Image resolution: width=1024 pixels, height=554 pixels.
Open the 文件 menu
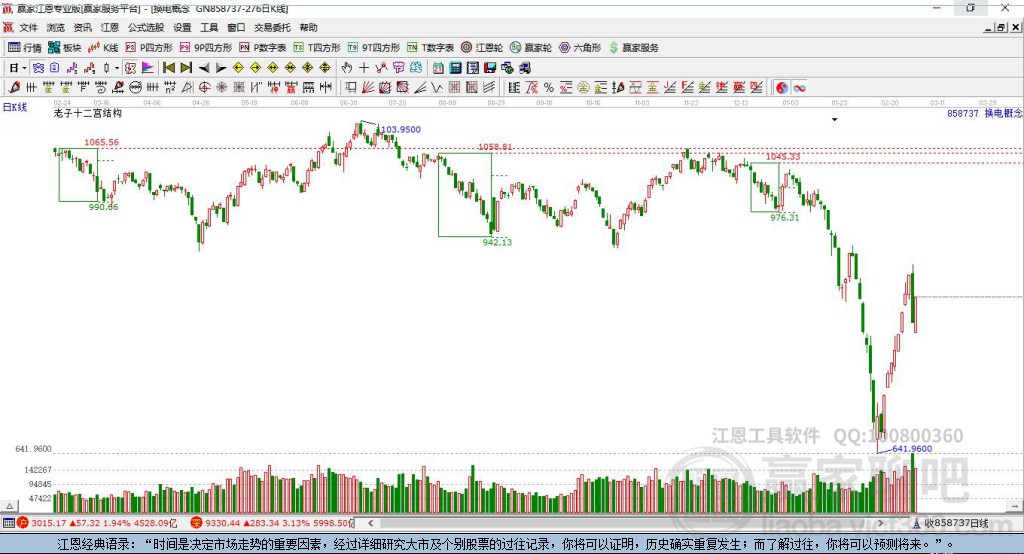[x=29, y=27]
